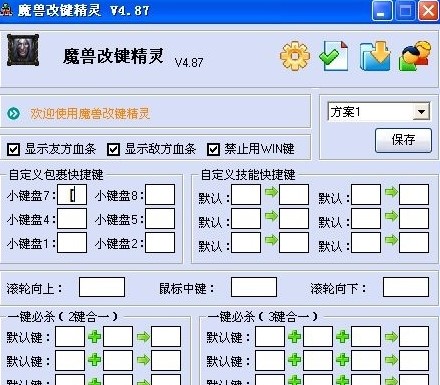Viewport: 440px width, 385px height.
Task: Open the 方案1 dropdown
Action: (421, 112)
